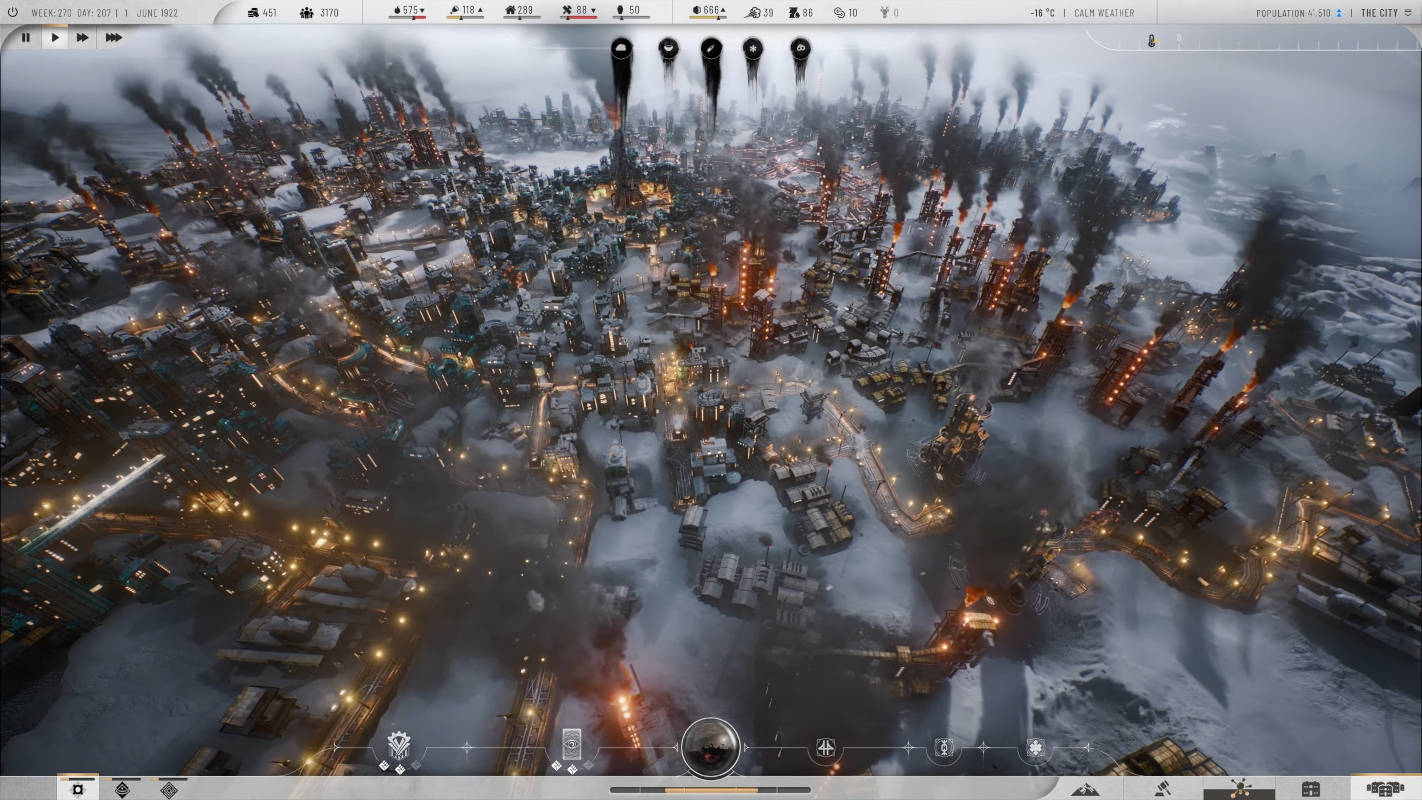
Task: Click the population count with arrows
Action: pos(1300,13)
